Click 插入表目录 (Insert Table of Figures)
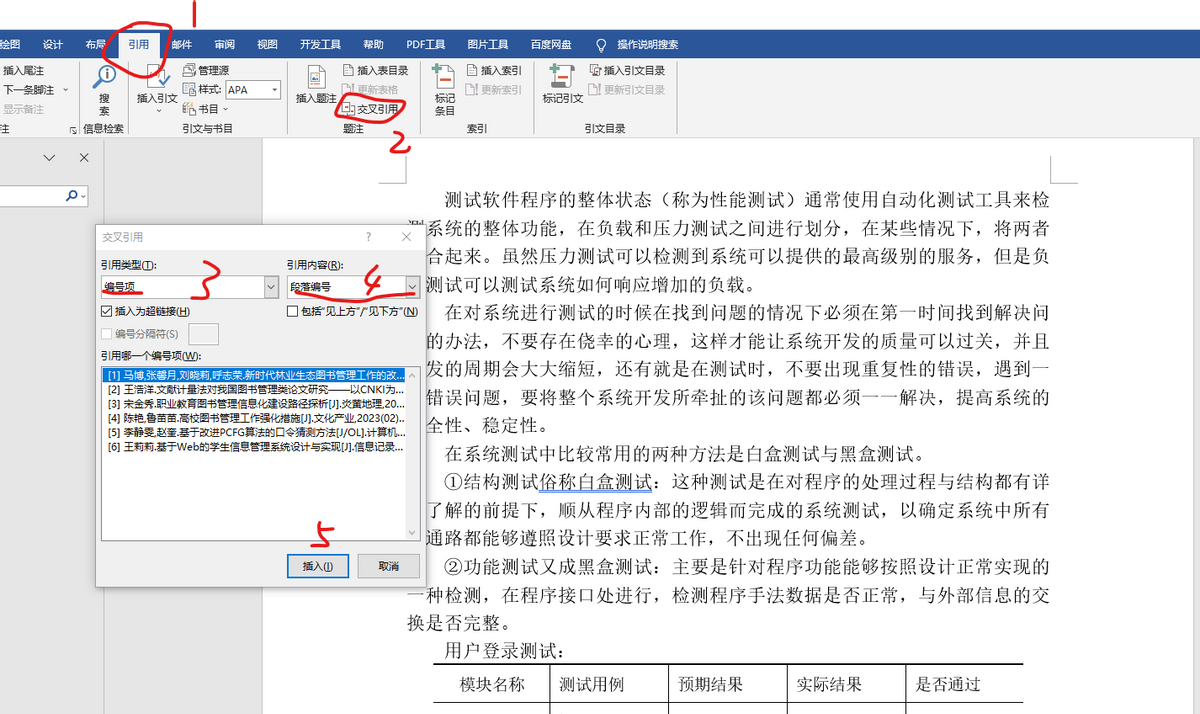This screenshot has height=714, width=1200. [x=375, y=70]
